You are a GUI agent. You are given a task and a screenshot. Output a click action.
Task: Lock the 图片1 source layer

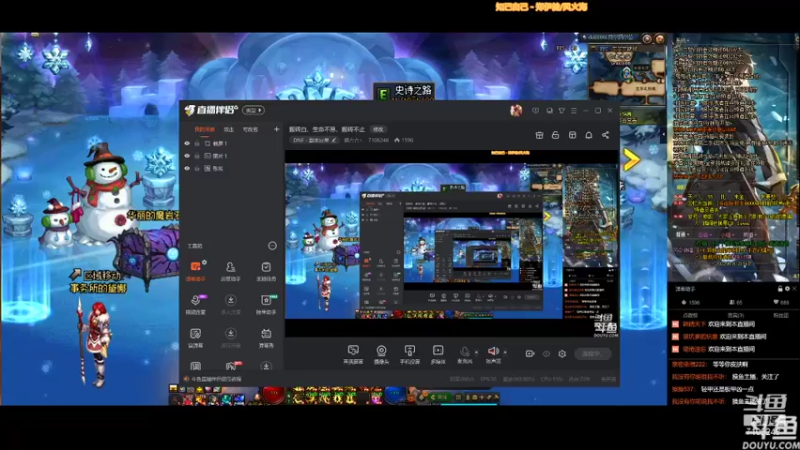197,156
